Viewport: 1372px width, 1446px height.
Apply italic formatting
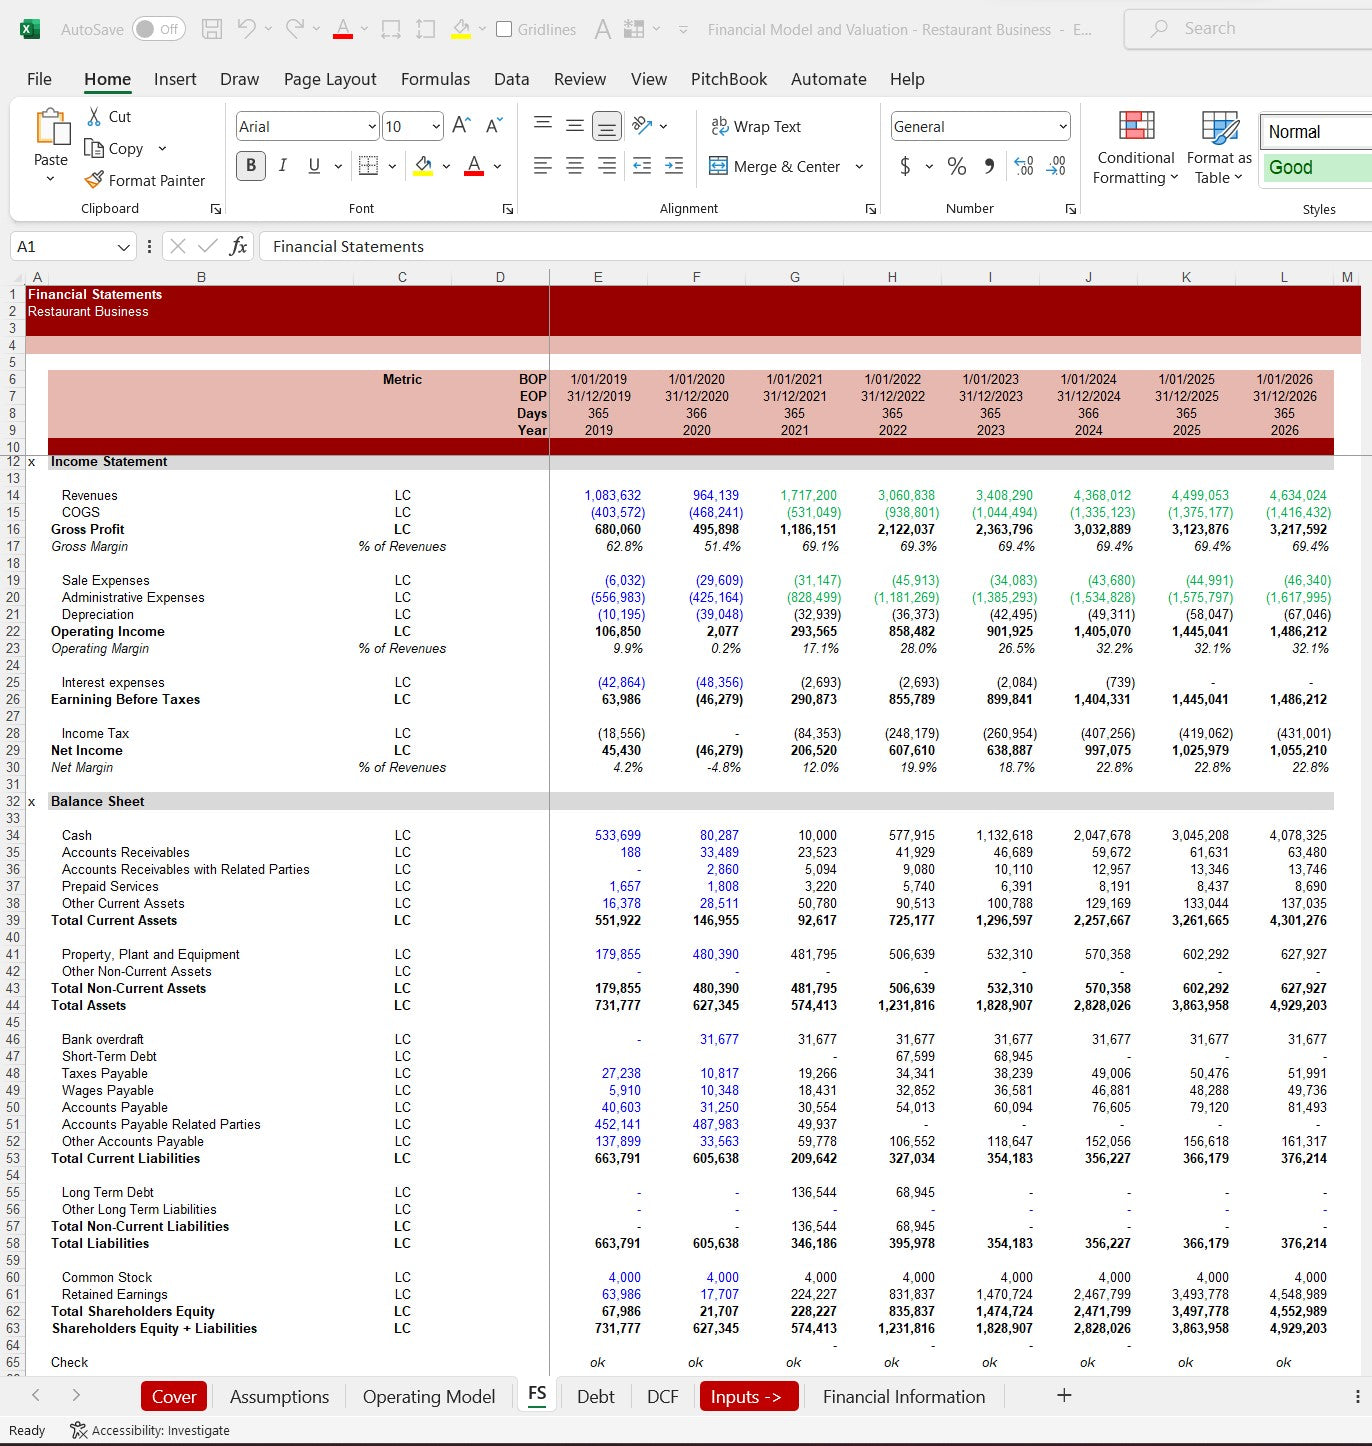coord(283,166)
